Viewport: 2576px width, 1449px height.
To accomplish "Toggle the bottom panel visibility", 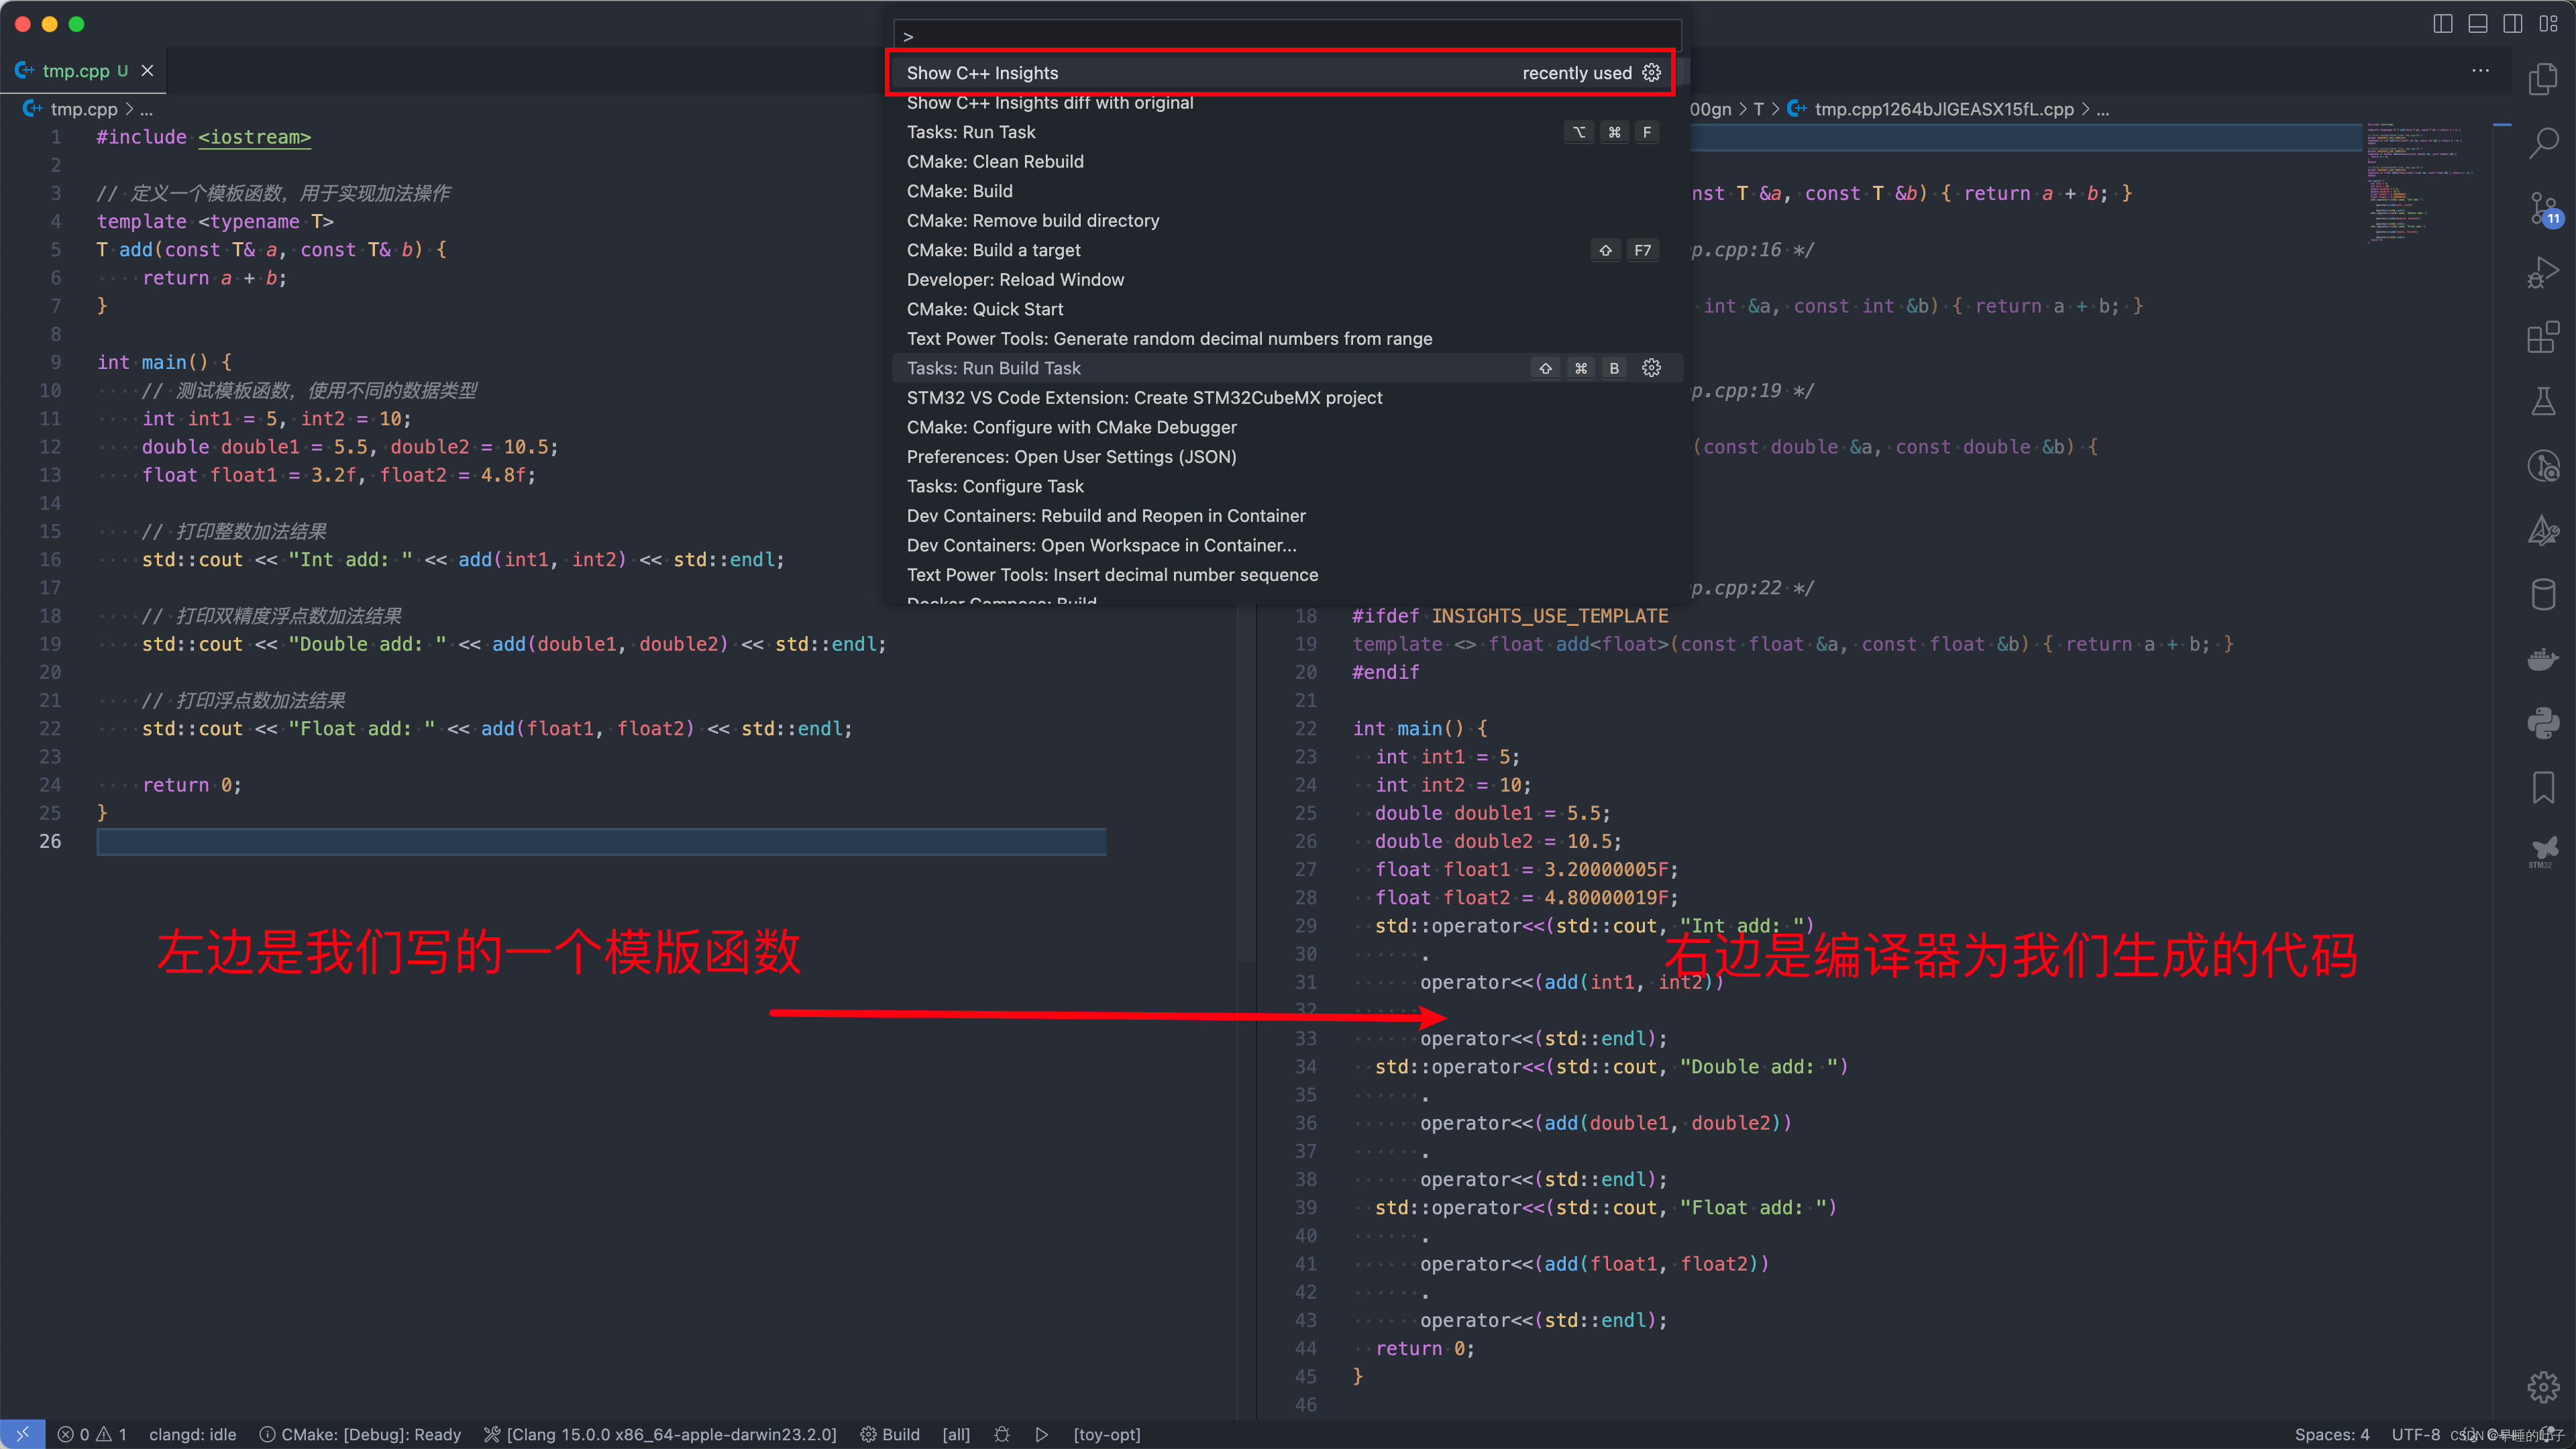I will pyautogui.click(x=2478, y=23).
